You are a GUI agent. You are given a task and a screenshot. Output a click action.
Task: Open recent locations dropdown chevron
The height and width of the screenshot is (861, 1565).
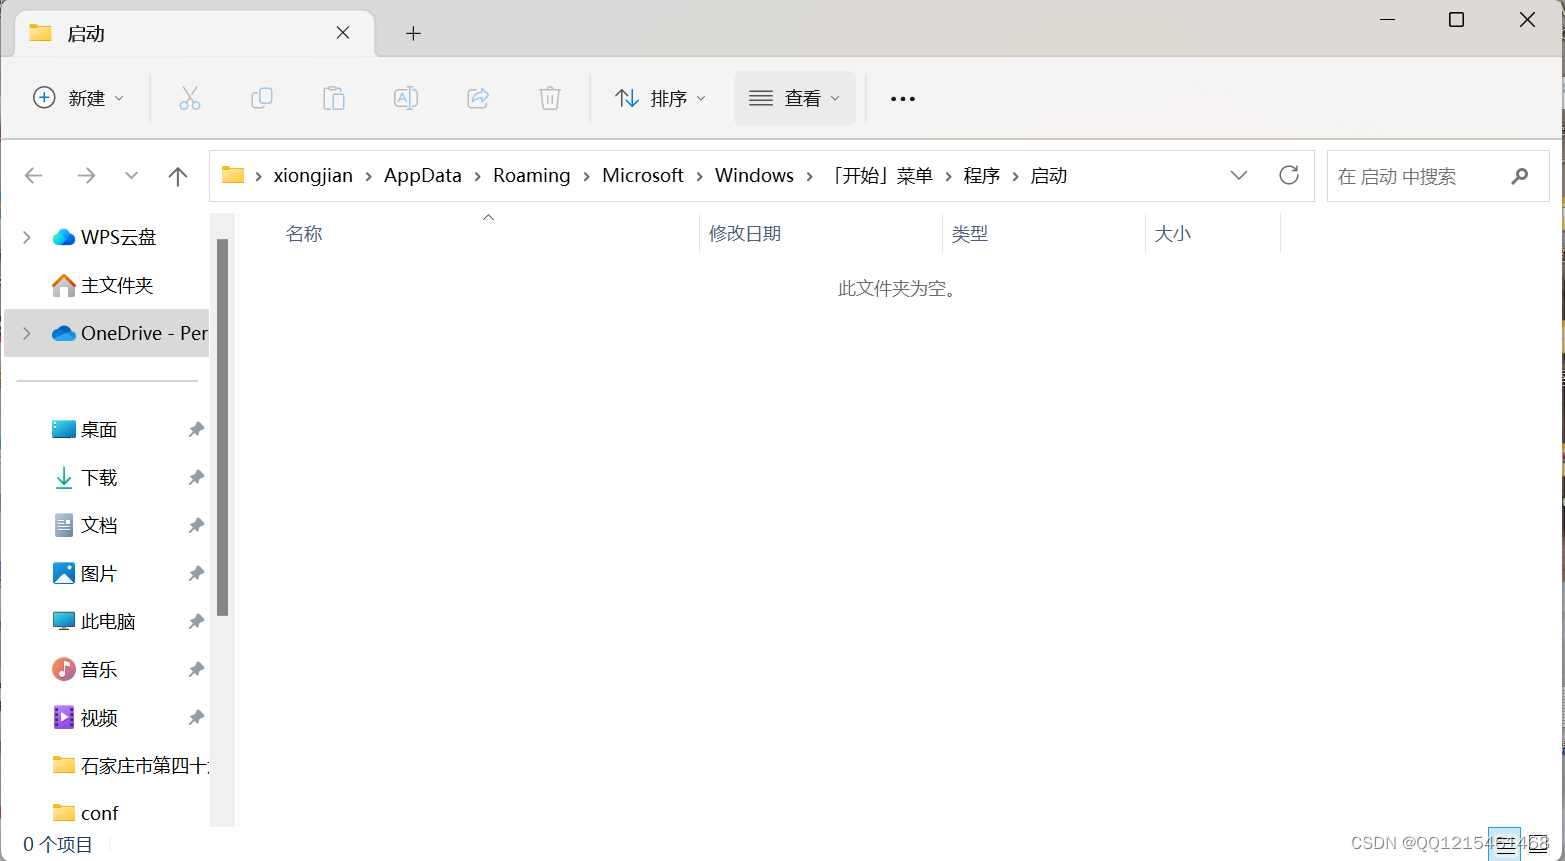coord(131,176)
